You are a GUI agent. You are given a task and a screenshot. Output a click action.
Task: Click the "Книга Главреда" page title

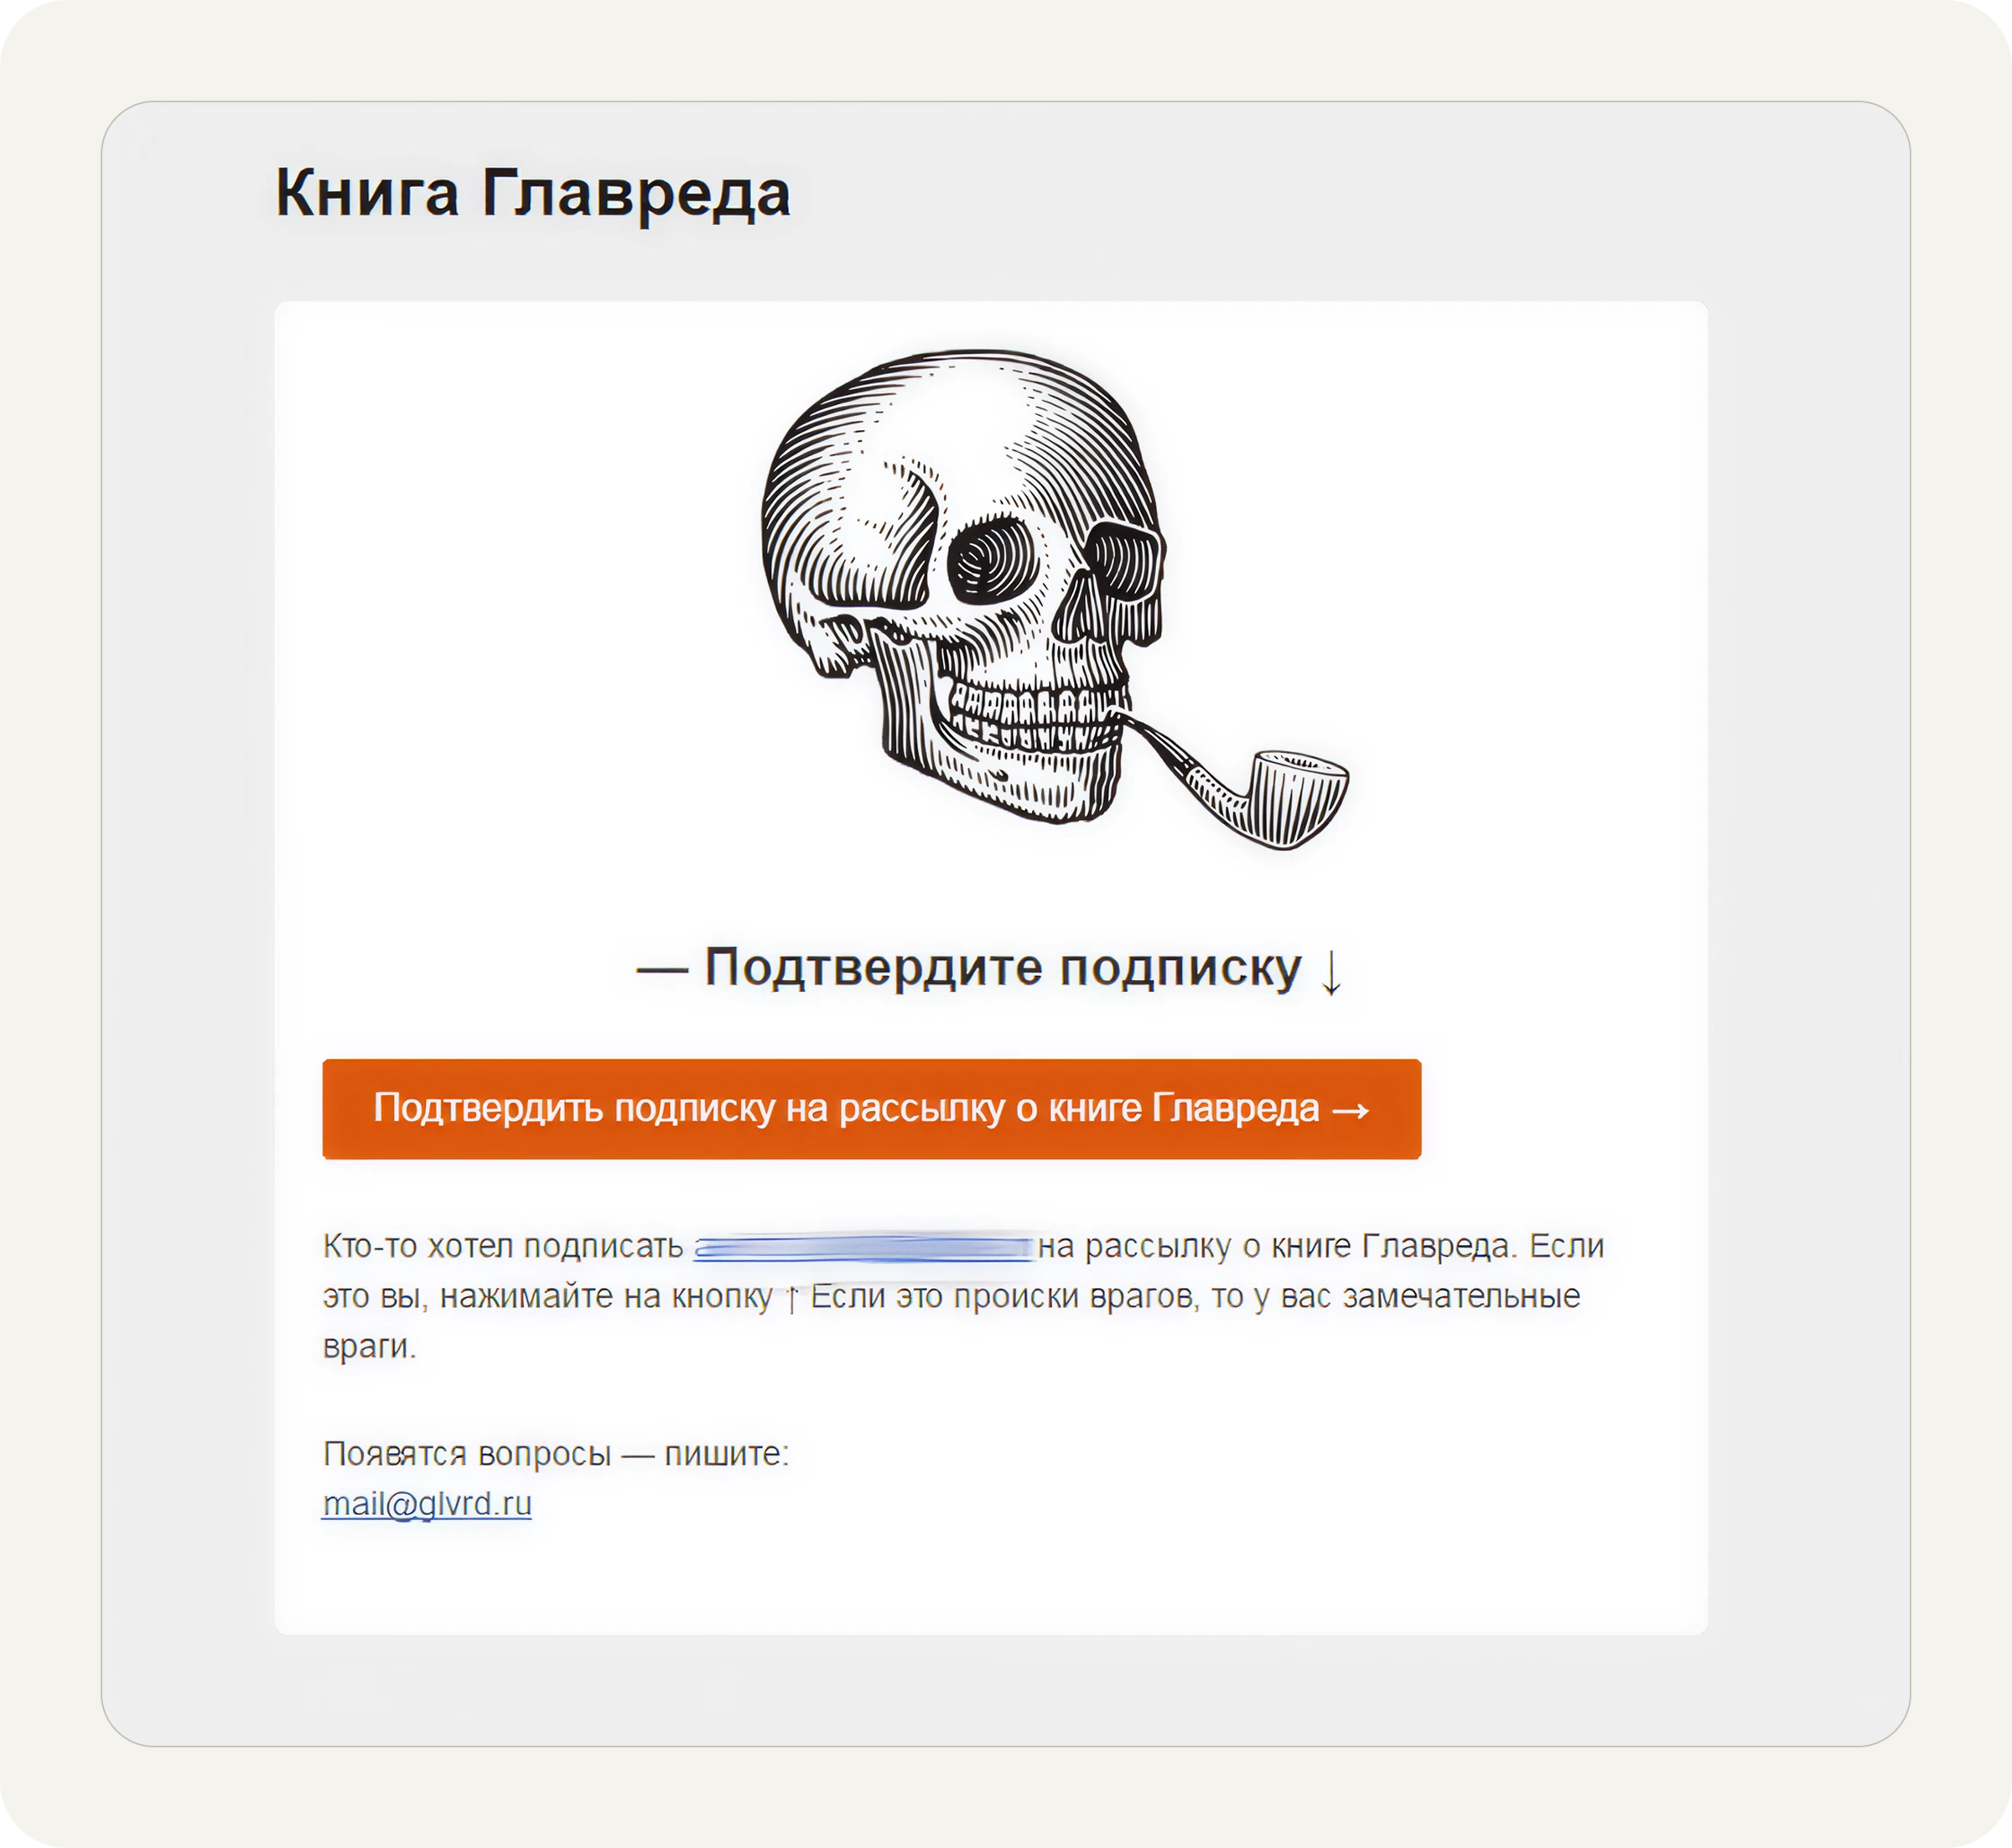coord(533,192)
